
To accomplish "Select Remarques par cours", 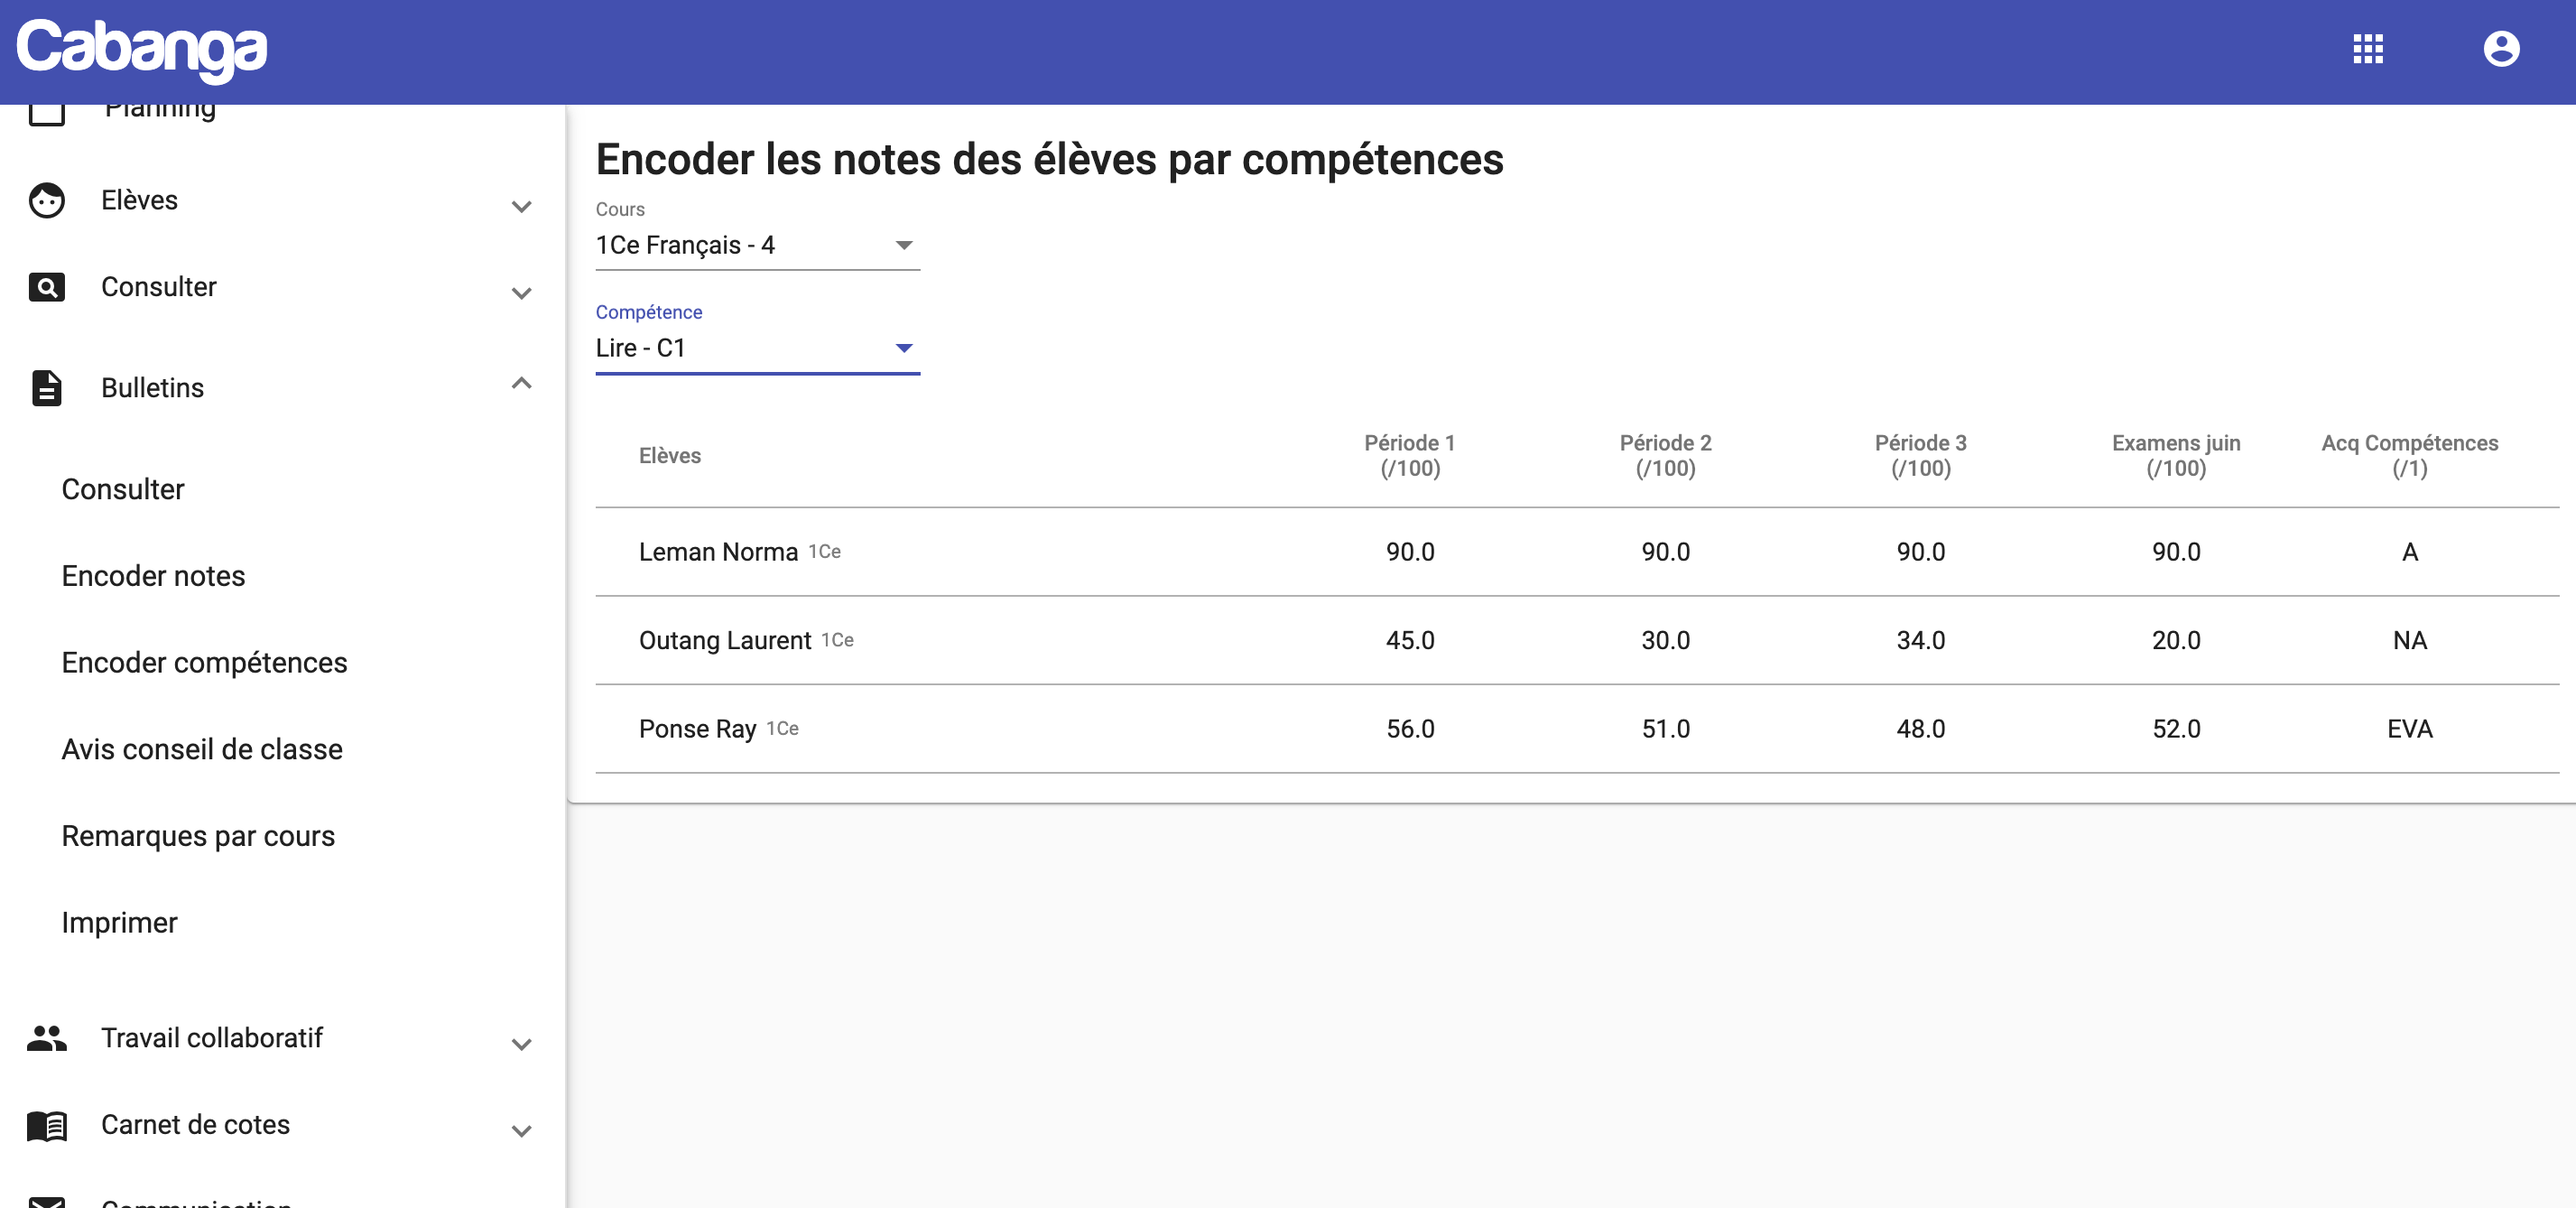I will click(198, 837).
